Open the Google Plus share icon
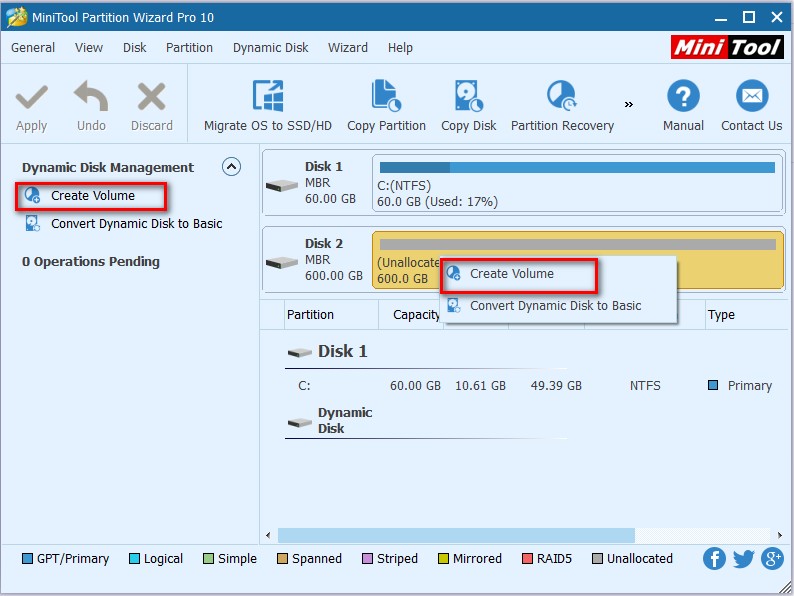This screenshot has width=794, height=596. click(x=772, y=559)
